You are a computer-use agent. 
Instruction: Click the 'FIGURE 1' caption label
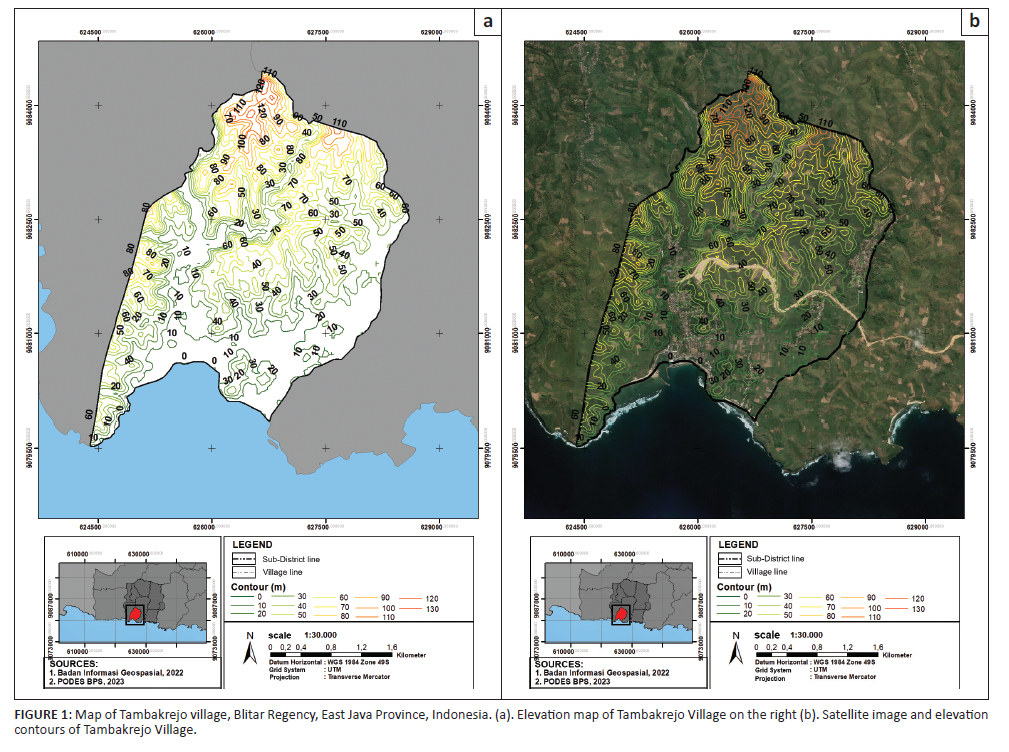point(42,715)
